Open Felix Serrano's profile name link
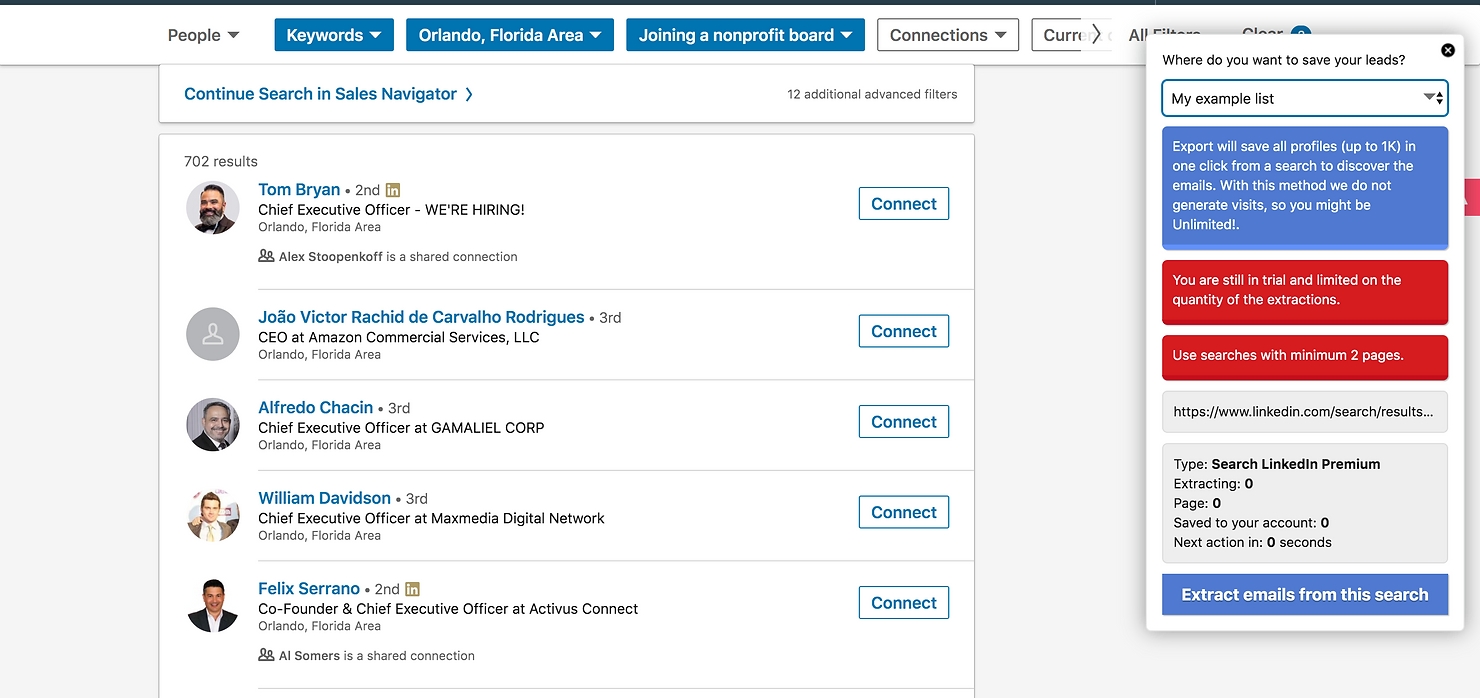Screen dimensions: 1480x698 coord(308,589)
